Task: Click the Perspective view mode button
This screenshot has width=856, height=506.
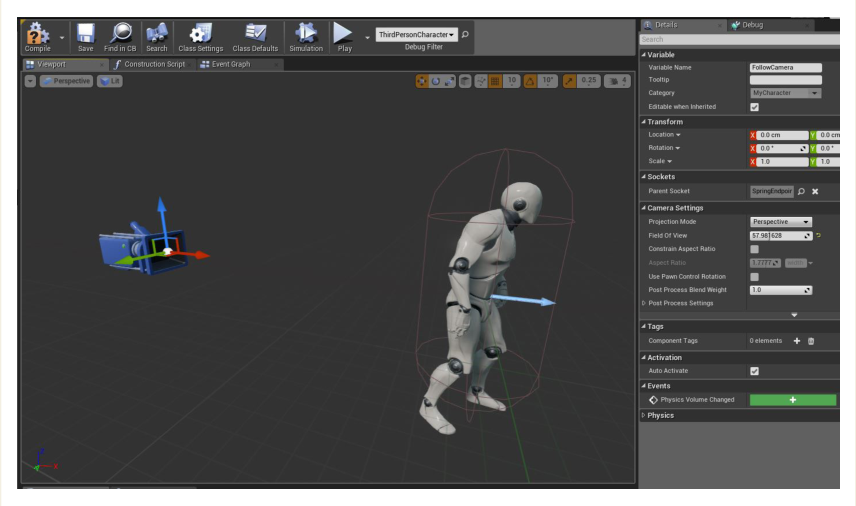Action: (x=66, y=81)
